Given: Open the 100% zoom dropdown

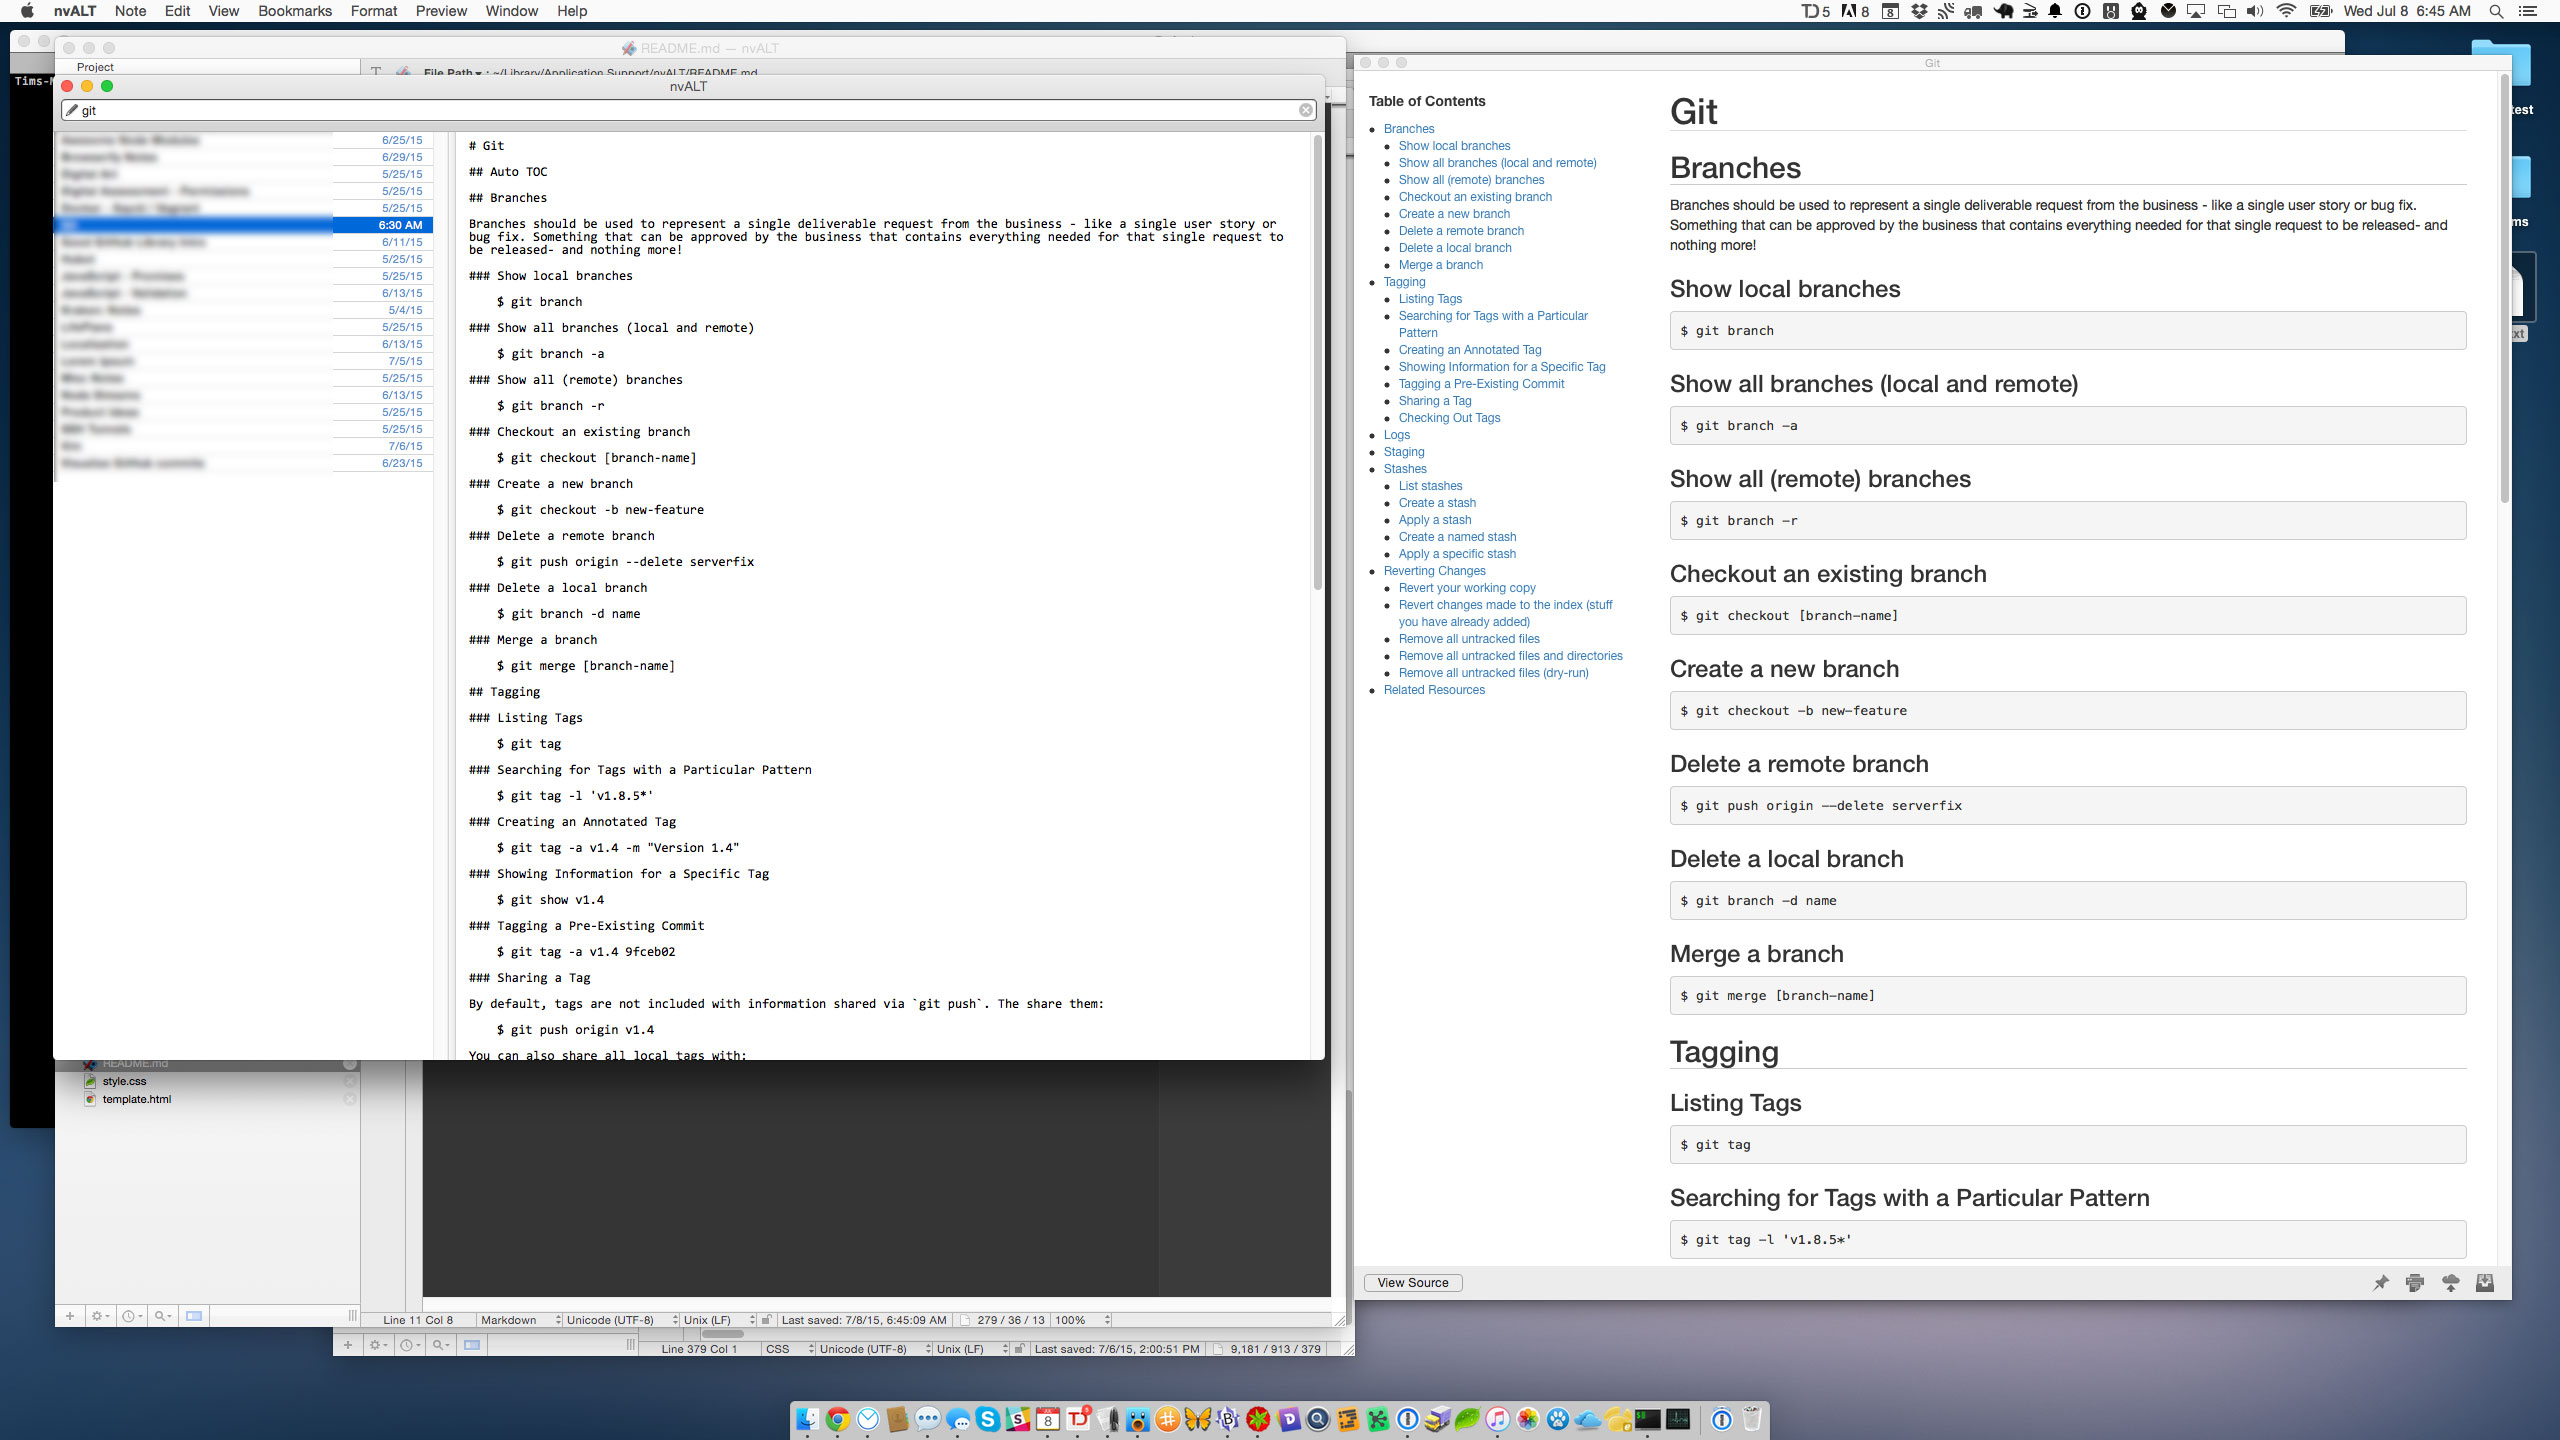Looking at the screenshot, I should pos(1080,1320).
